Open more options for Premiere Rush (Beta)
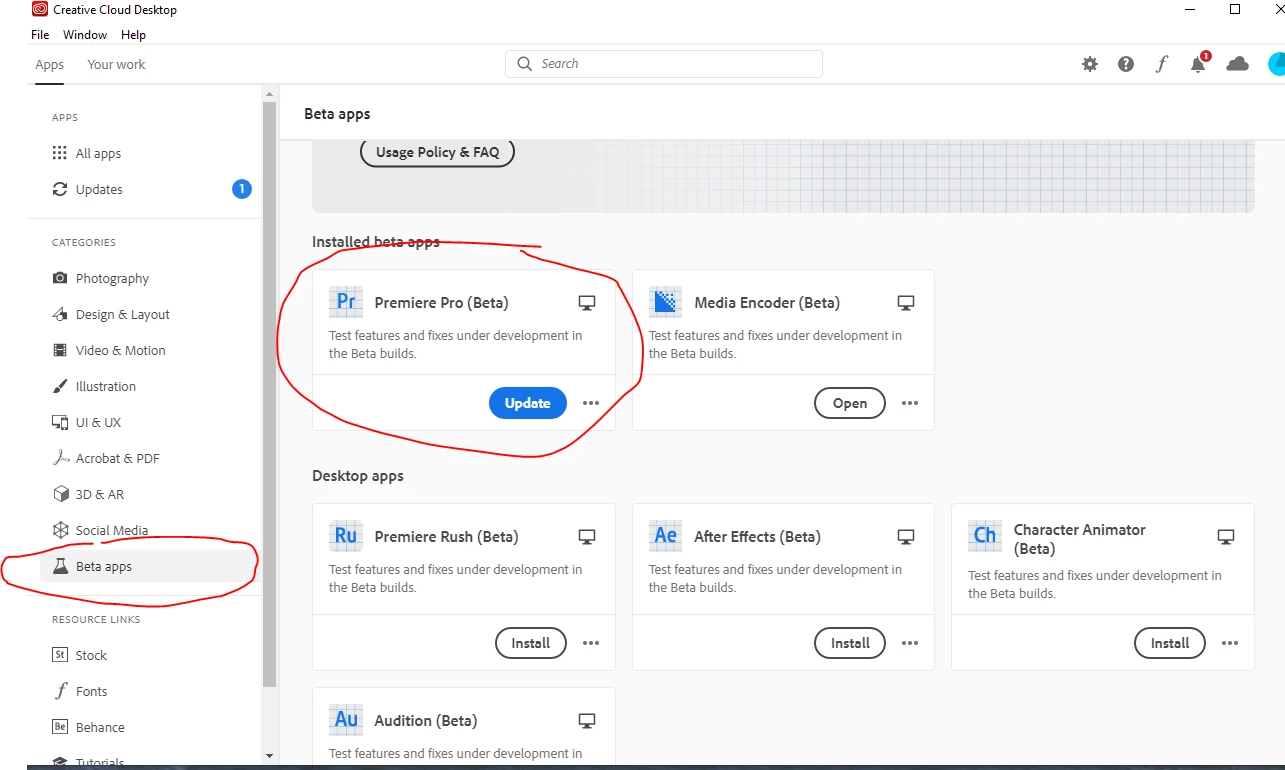 point(591,644)
